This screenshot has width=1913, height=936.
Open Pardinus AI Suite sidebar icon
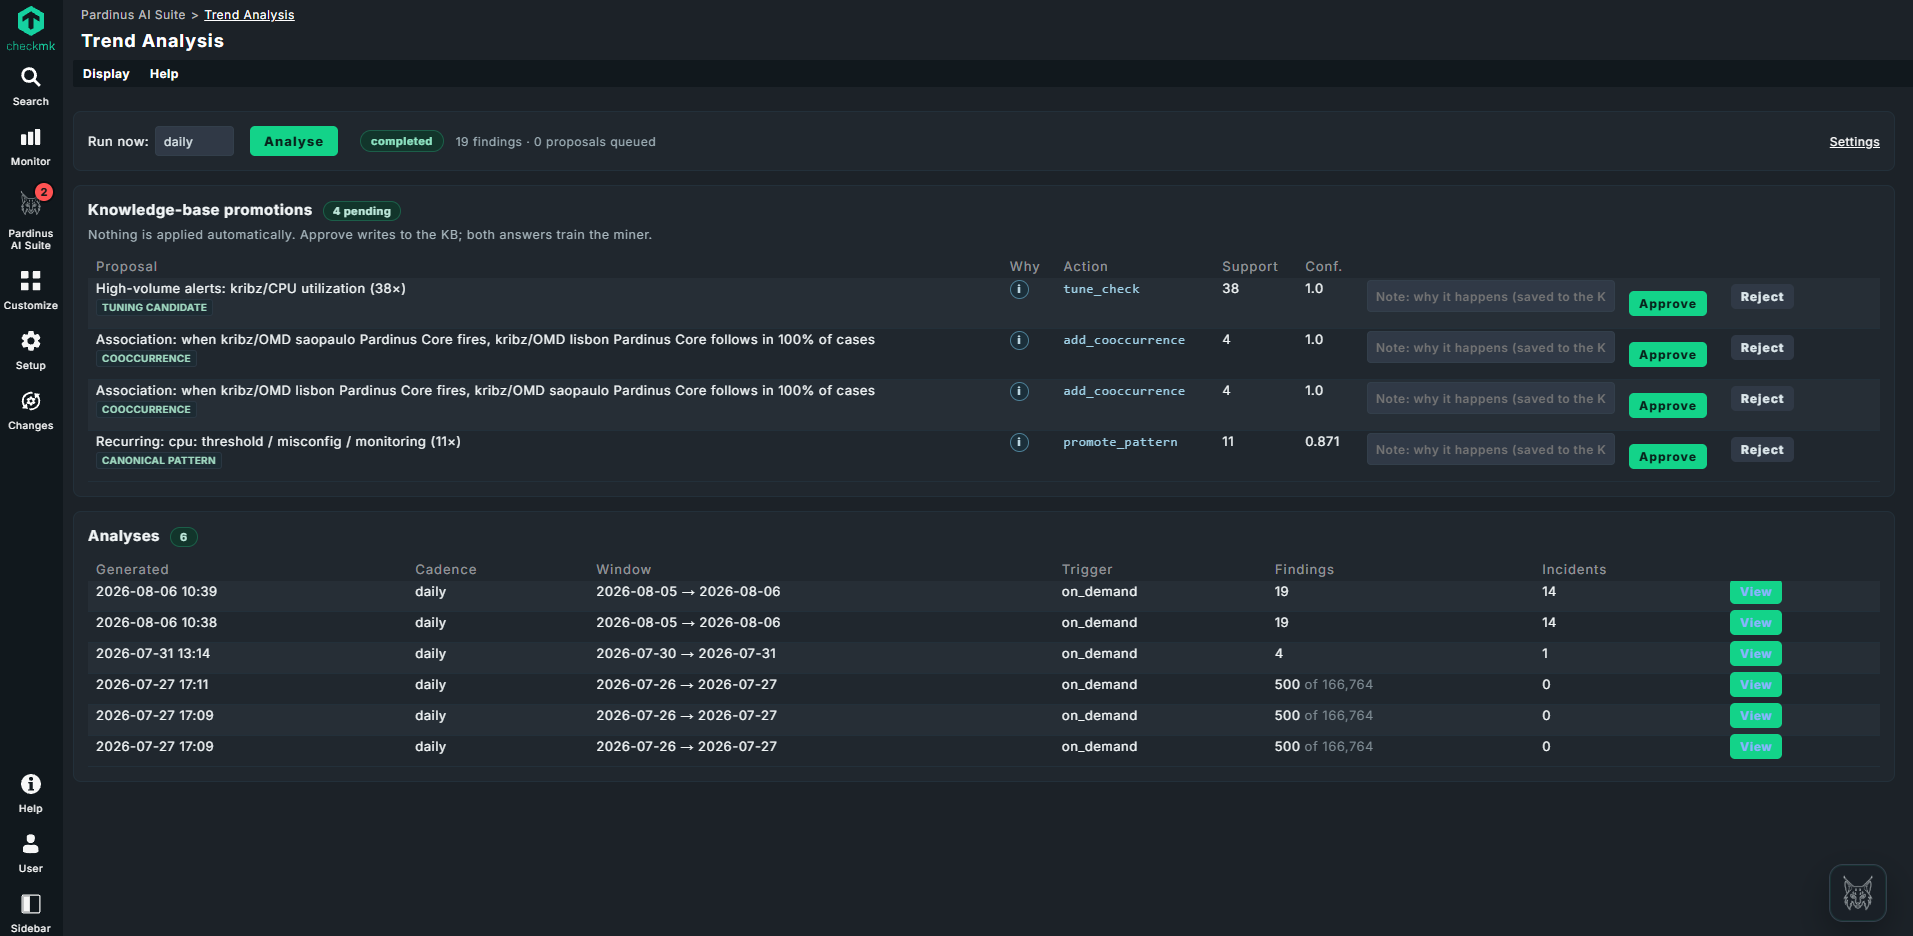pyautogui.click(x=31, y=216)
